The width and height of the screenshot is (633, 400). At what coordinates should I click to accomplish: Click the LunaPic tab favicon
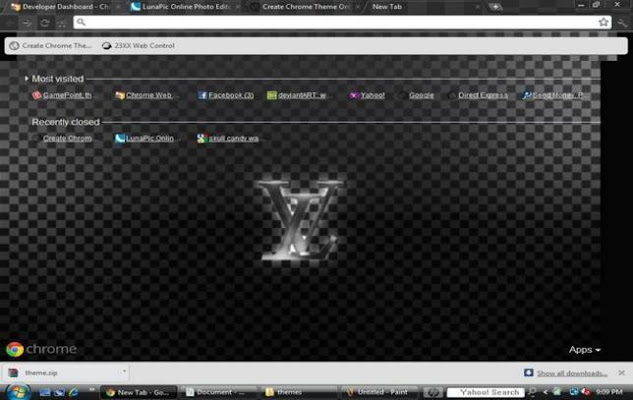click(x=136, y=6)
